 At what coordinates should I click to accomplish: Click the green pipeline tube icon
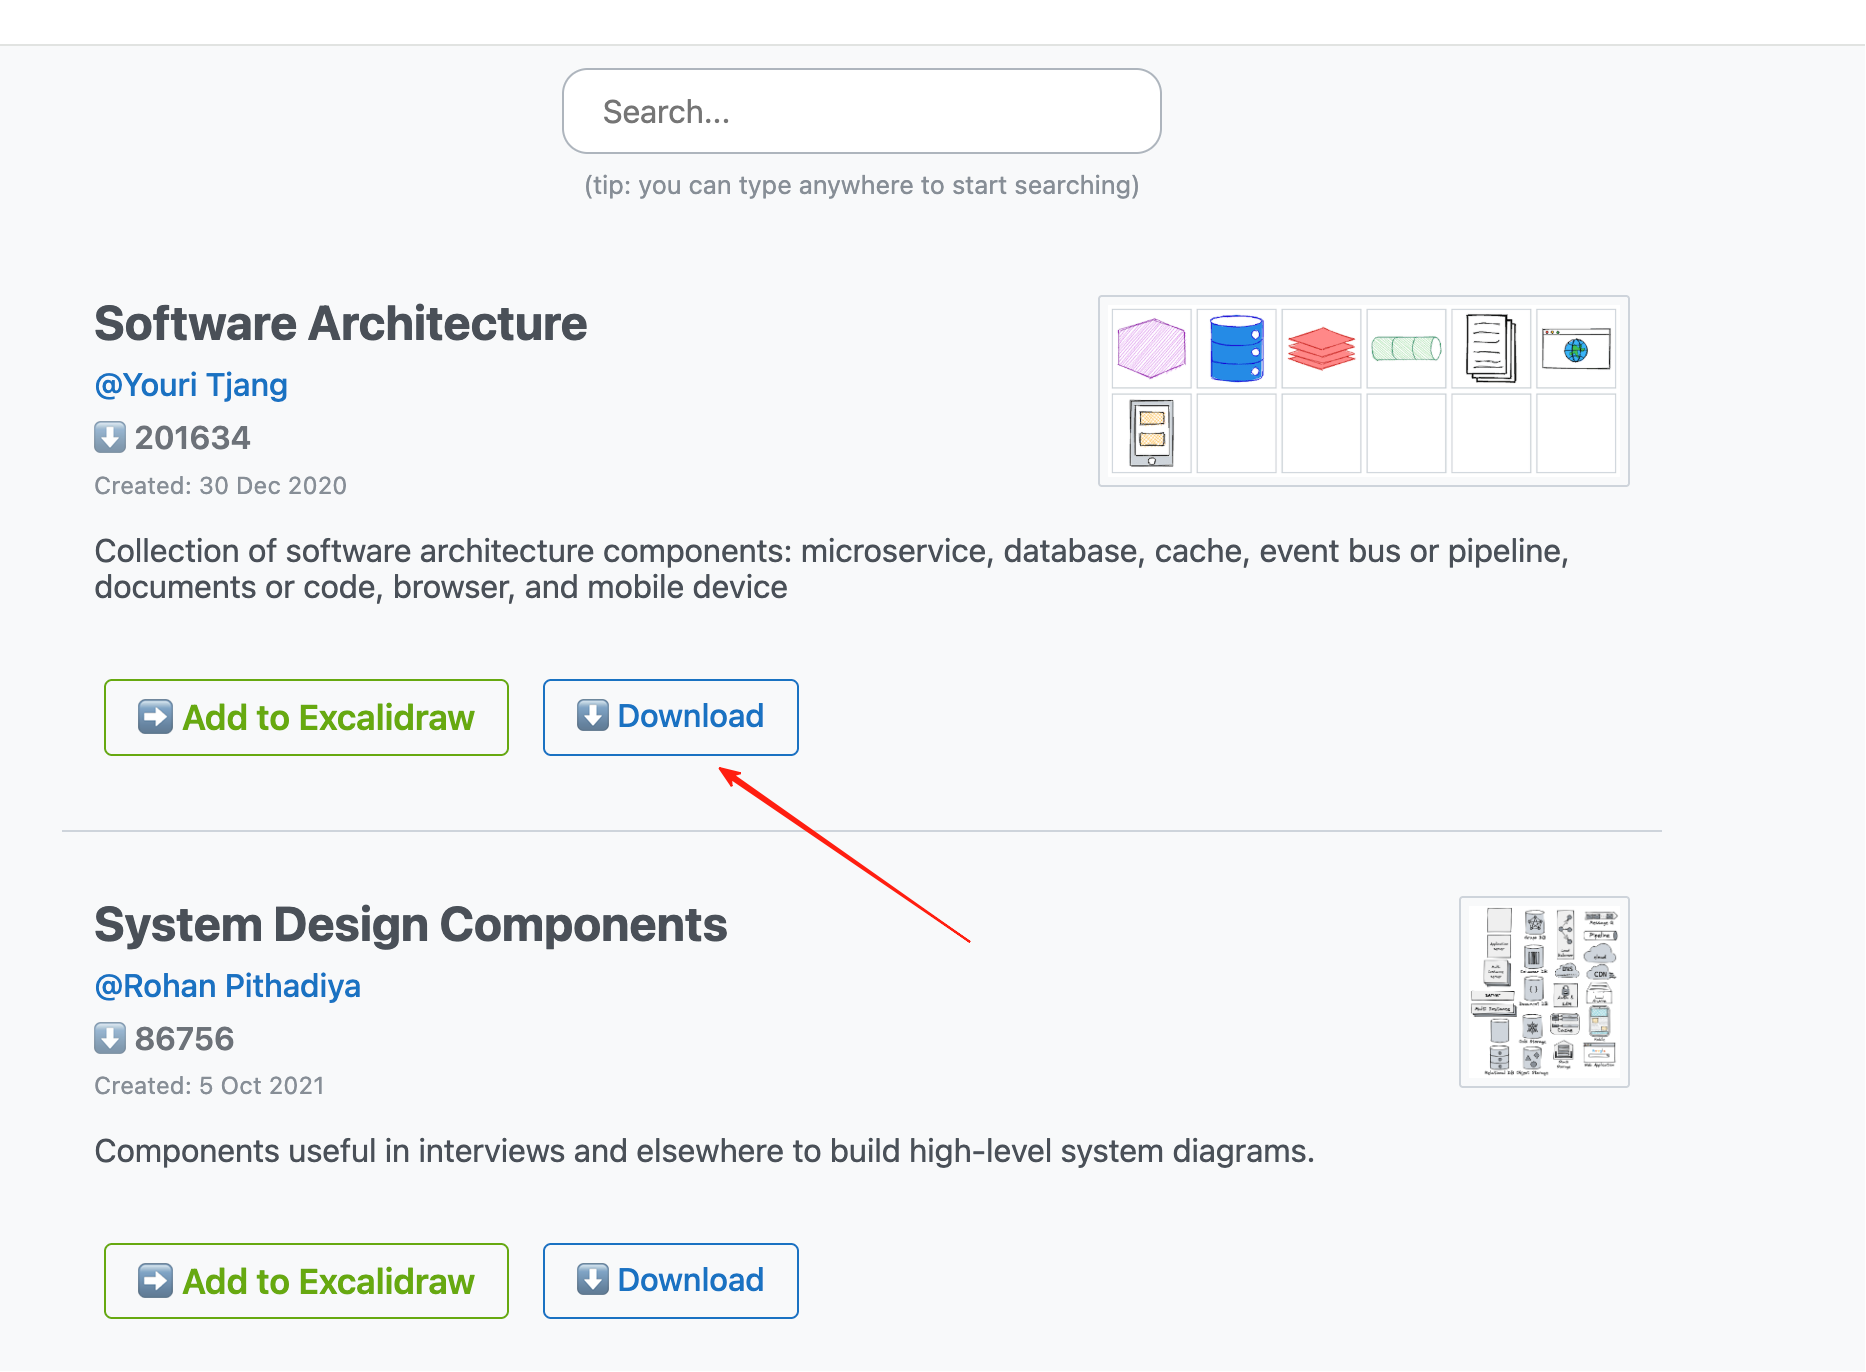pos(1406,348)
